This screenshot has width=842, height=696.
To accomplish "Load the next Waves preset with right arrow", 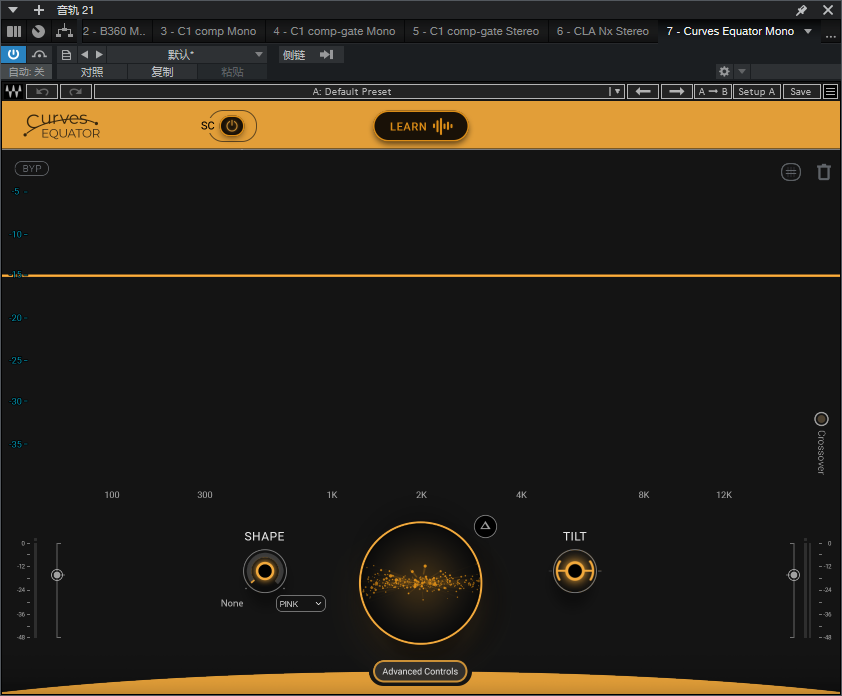I will (x=677, y=92).
